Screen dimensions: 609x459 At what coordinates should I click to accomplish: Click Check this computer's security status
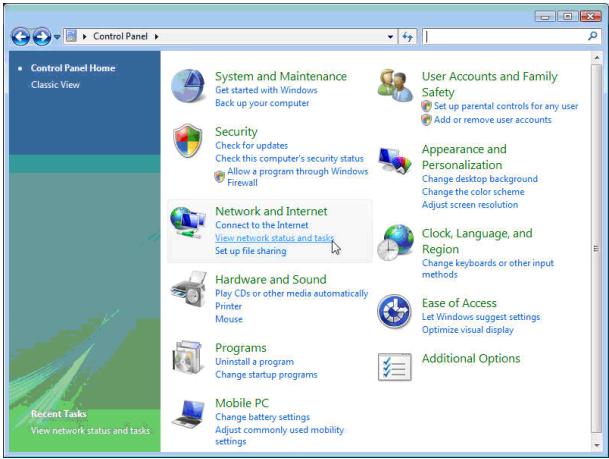(x=289, y=158)
